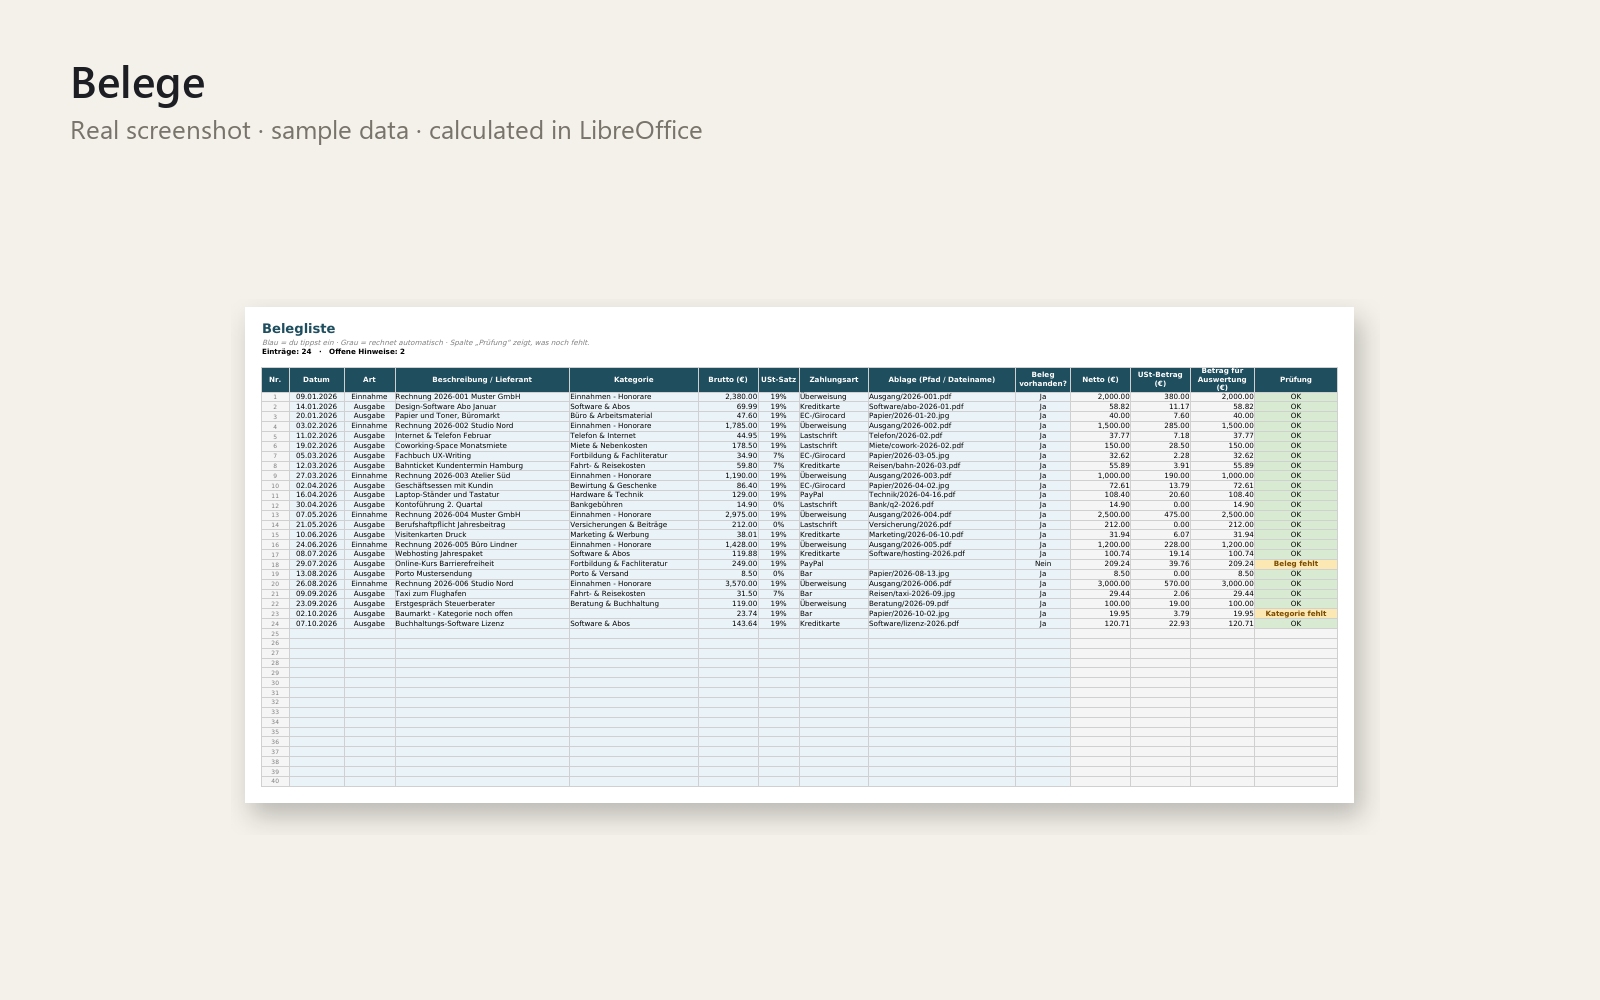Select category cell "Hardware & Technik"
The image size is (1600, 1000).
634,495
